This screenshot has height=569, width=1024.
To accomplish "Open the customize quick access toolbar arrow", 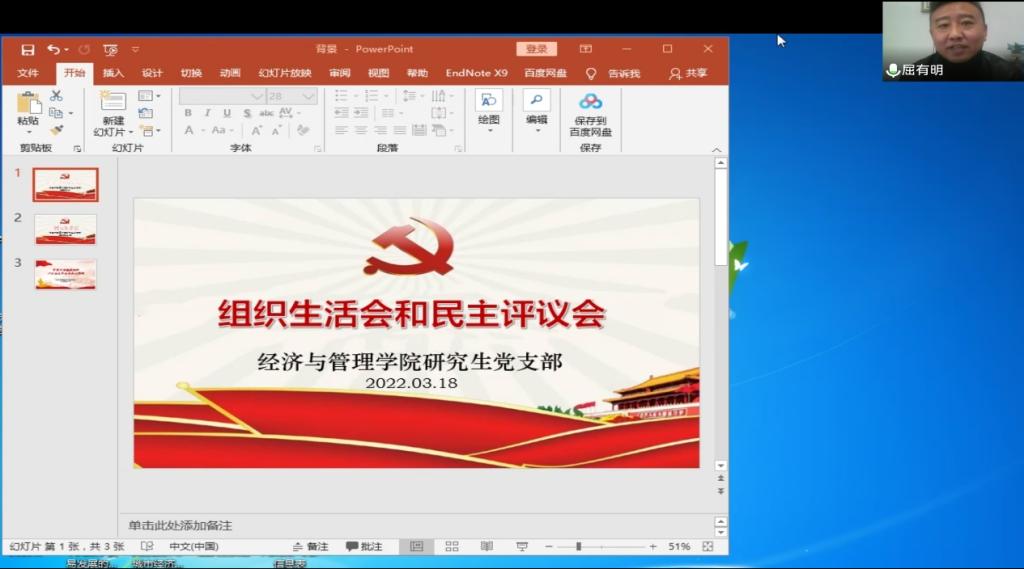I will pyautogui.click(x=135, y=50).
